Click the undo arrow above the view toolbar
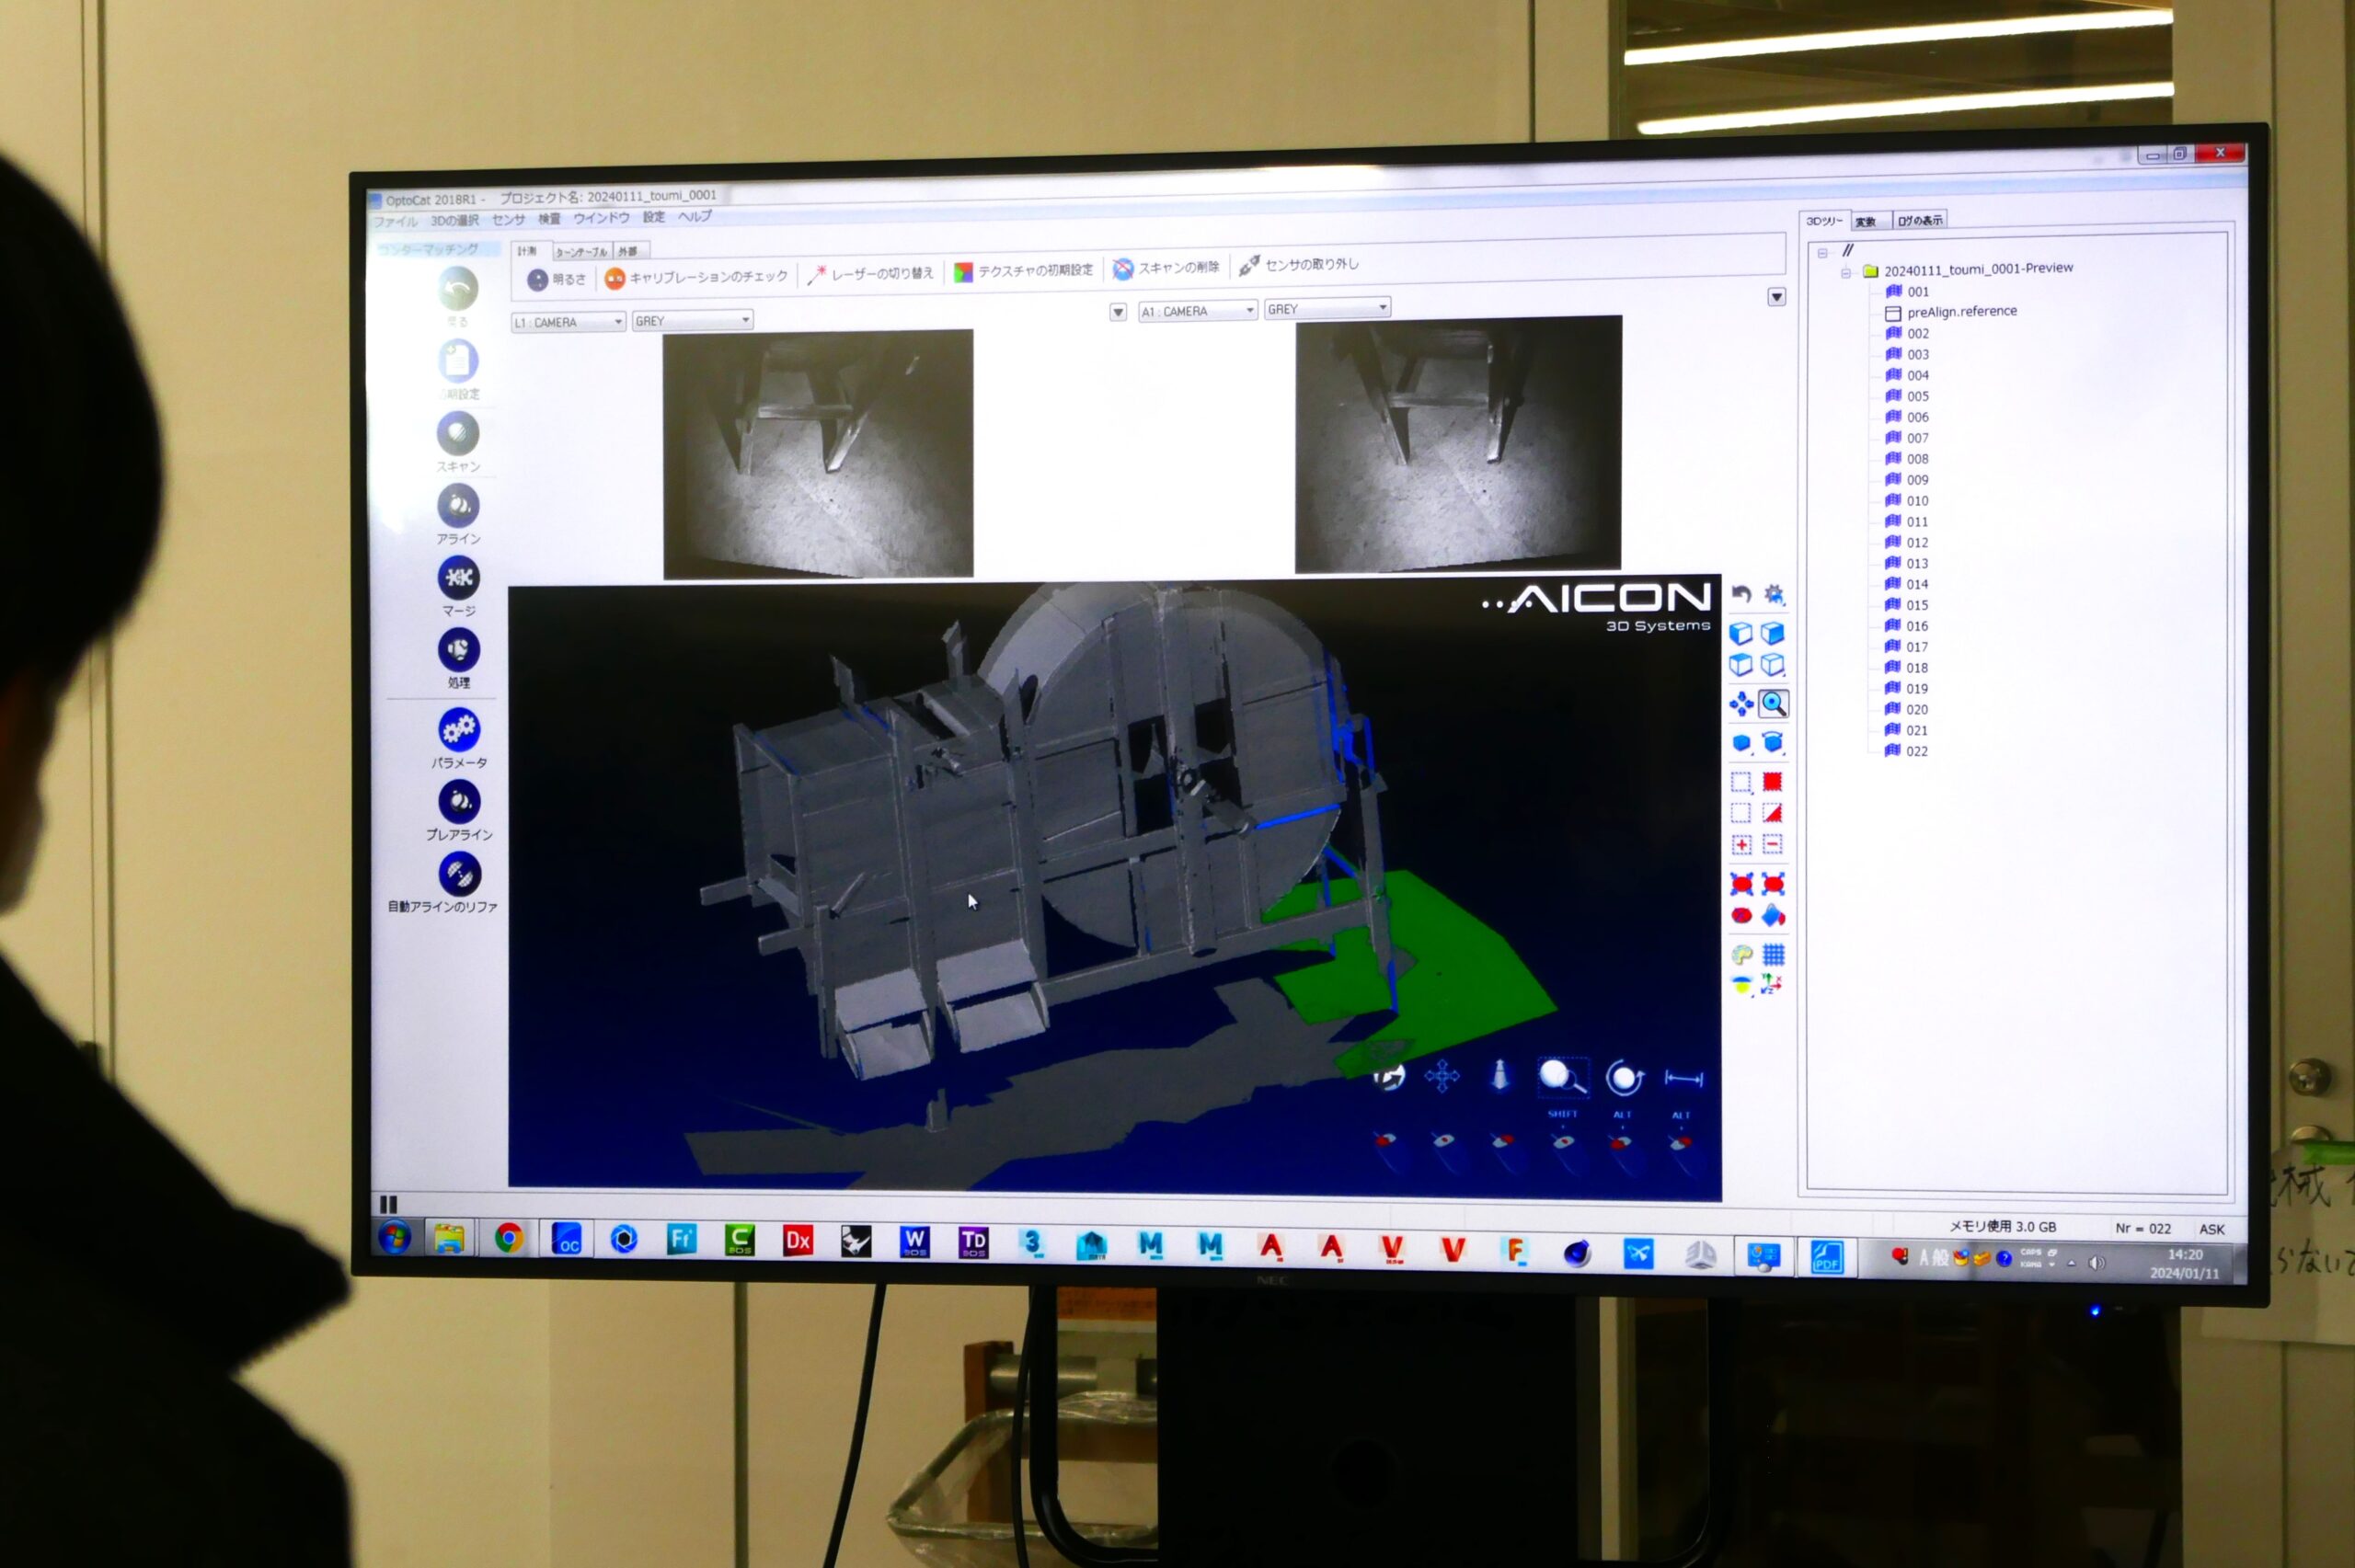 [x=1741, y=594]
